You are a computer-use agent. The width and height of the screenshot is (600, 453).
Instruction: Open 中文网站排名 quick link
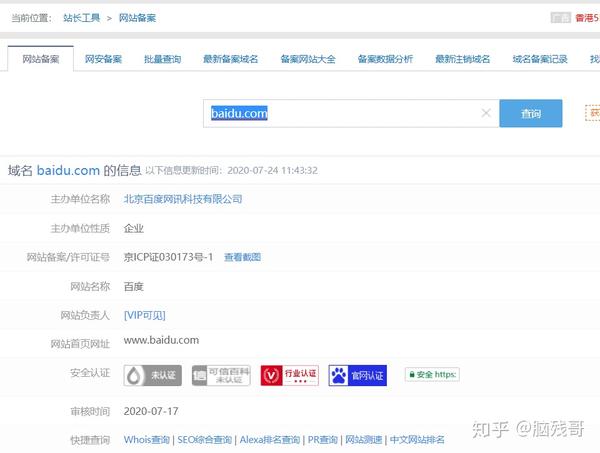(417, 440)
